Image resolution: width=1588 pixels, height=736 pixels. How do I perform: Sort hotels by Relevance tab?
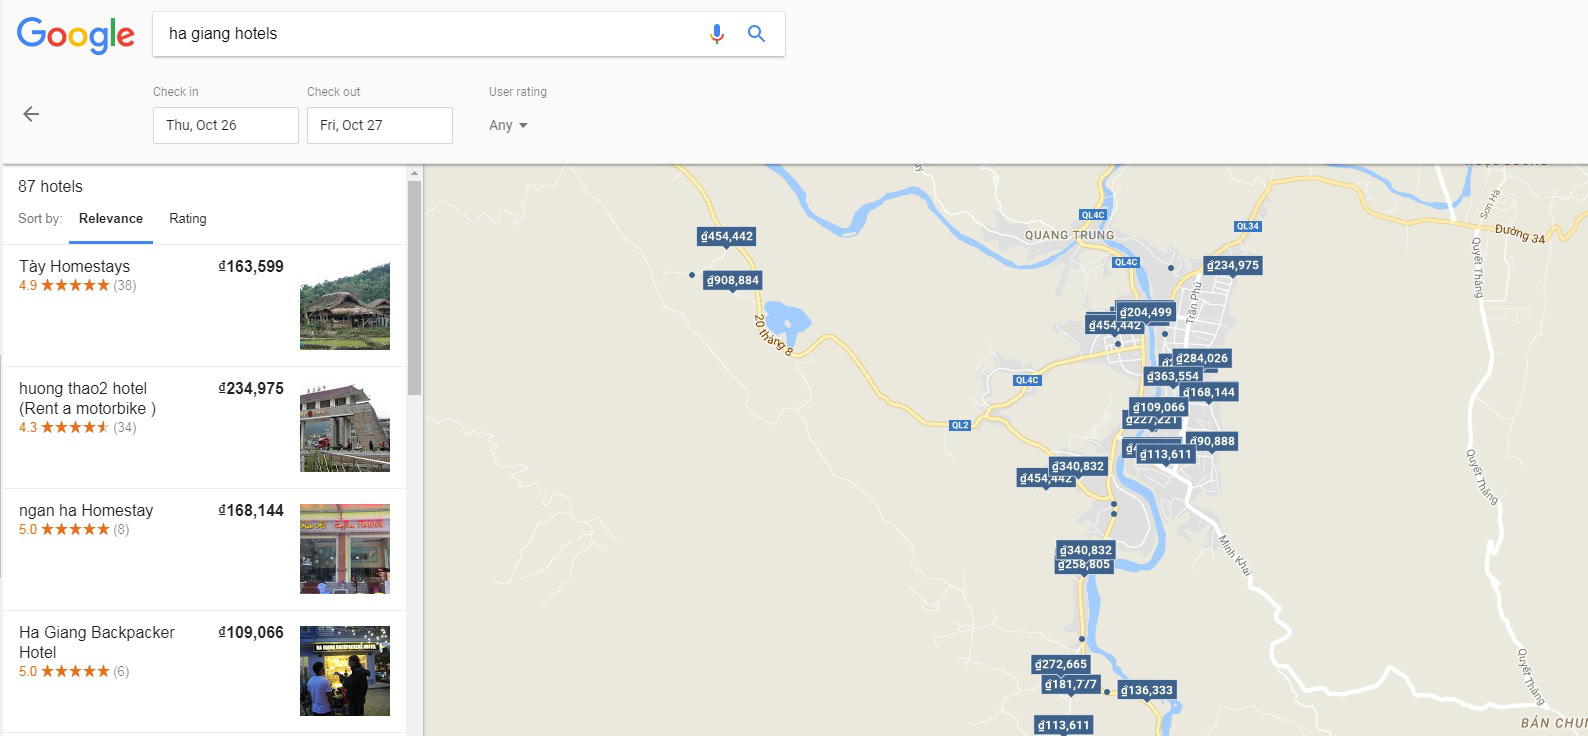coord(111,219)
